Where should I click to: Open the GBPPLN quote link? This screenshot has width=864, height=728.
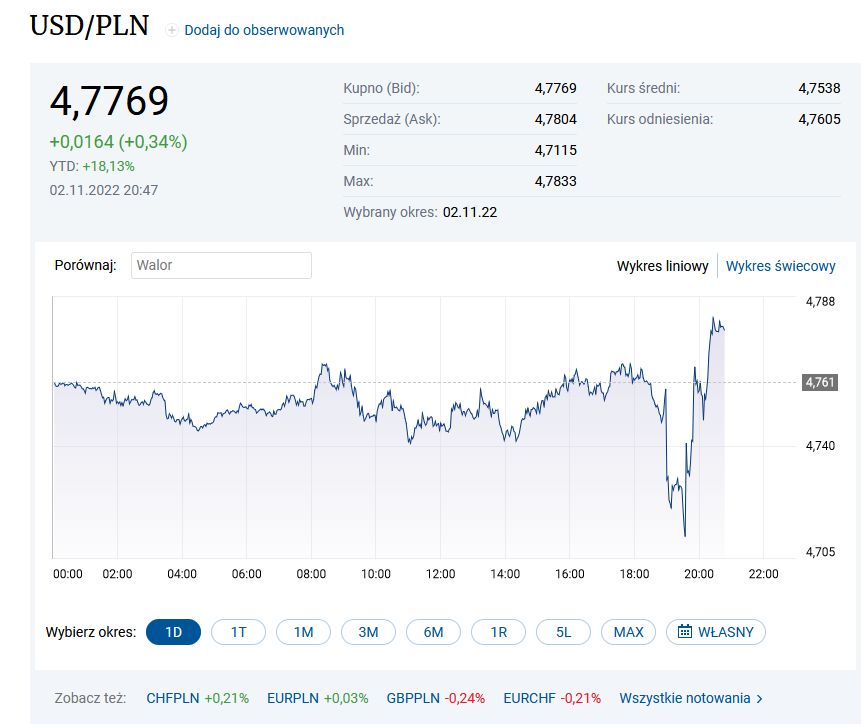[410, 698]
